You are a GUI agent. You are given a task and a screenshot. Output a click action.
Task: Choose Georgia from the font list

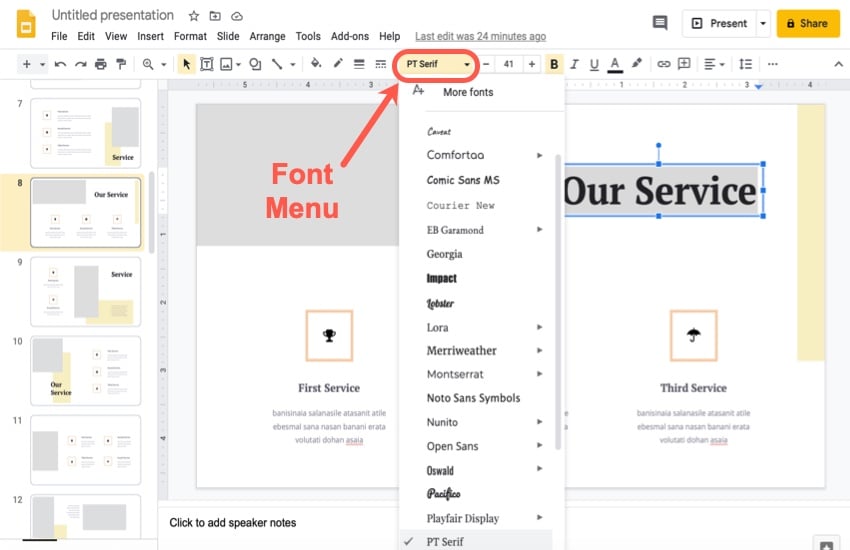coord(444,254)
